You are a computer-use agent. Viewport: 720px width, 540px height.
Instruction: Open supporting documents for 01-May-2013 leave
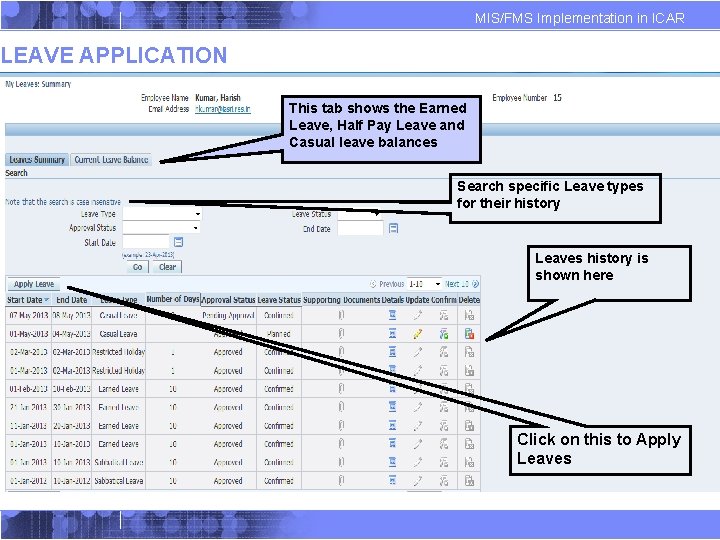pyautogui.click(x=341, y=334)
